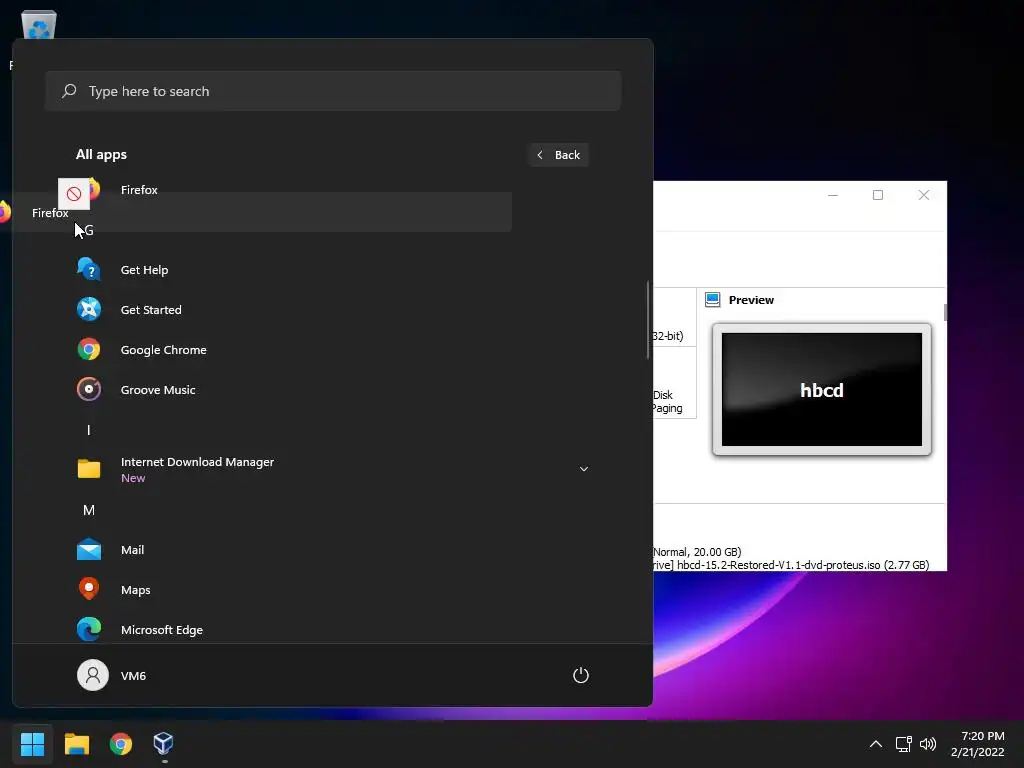Jump to letter G section header

(89, 230)
